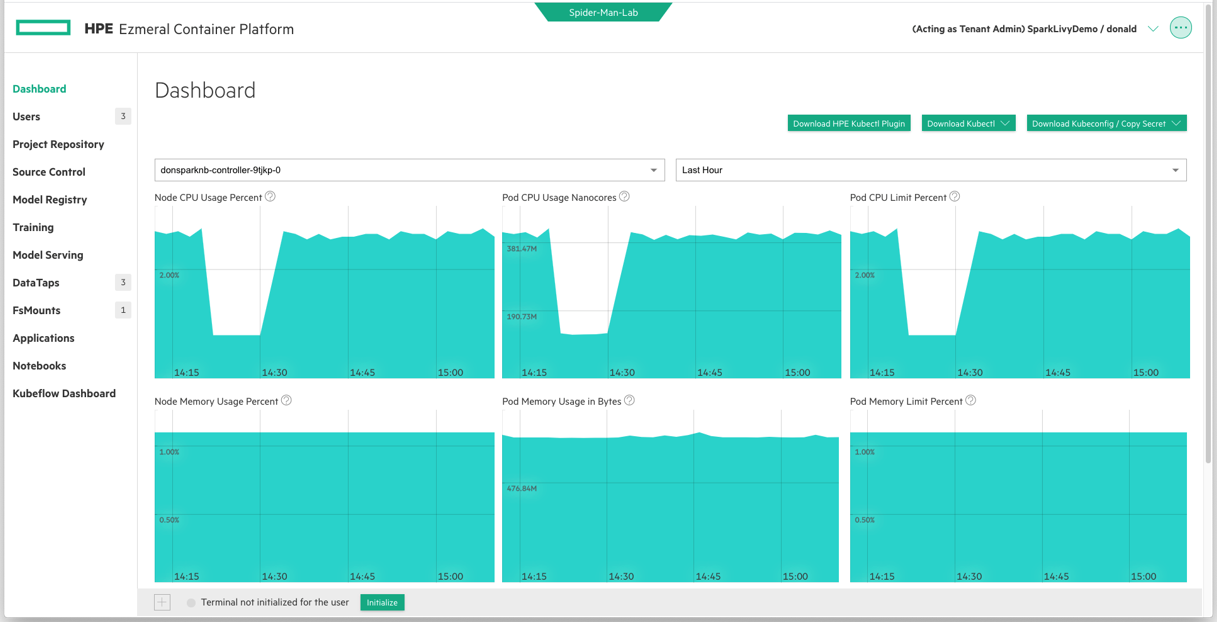Open the ellipsis user menu icon
This screenshot has width=1217, height=622.
1180,28
